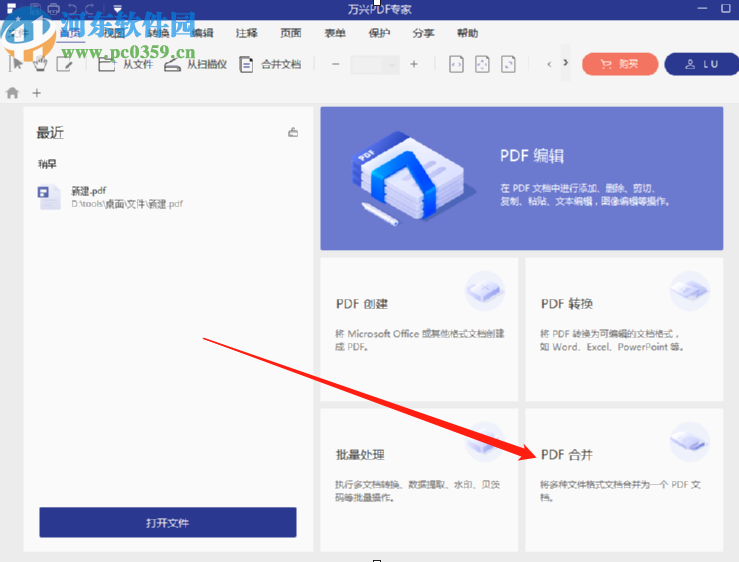Click the 新建.pdf file icon
Image resolution: width=739 pixels, height=562 pixels.
49,197
